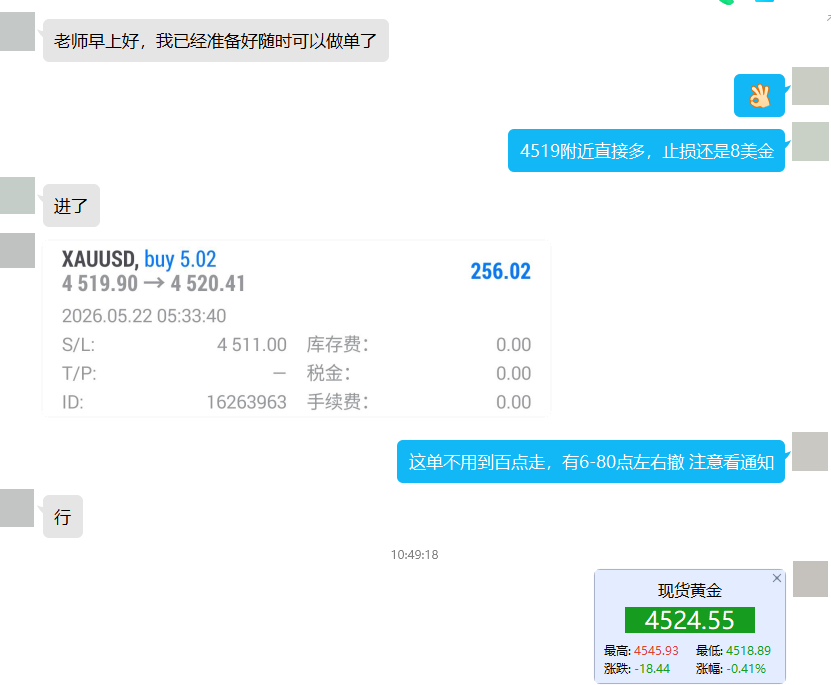
Task: Click the OK hand emoji message
Action: [x=759, y=96]
